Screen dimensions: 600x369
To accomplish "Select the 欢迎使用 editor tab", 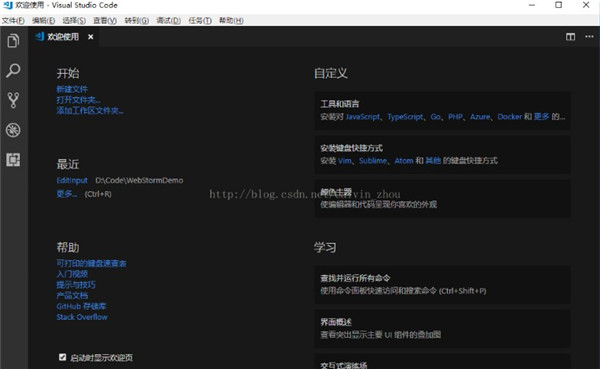I will coord(64,37).
